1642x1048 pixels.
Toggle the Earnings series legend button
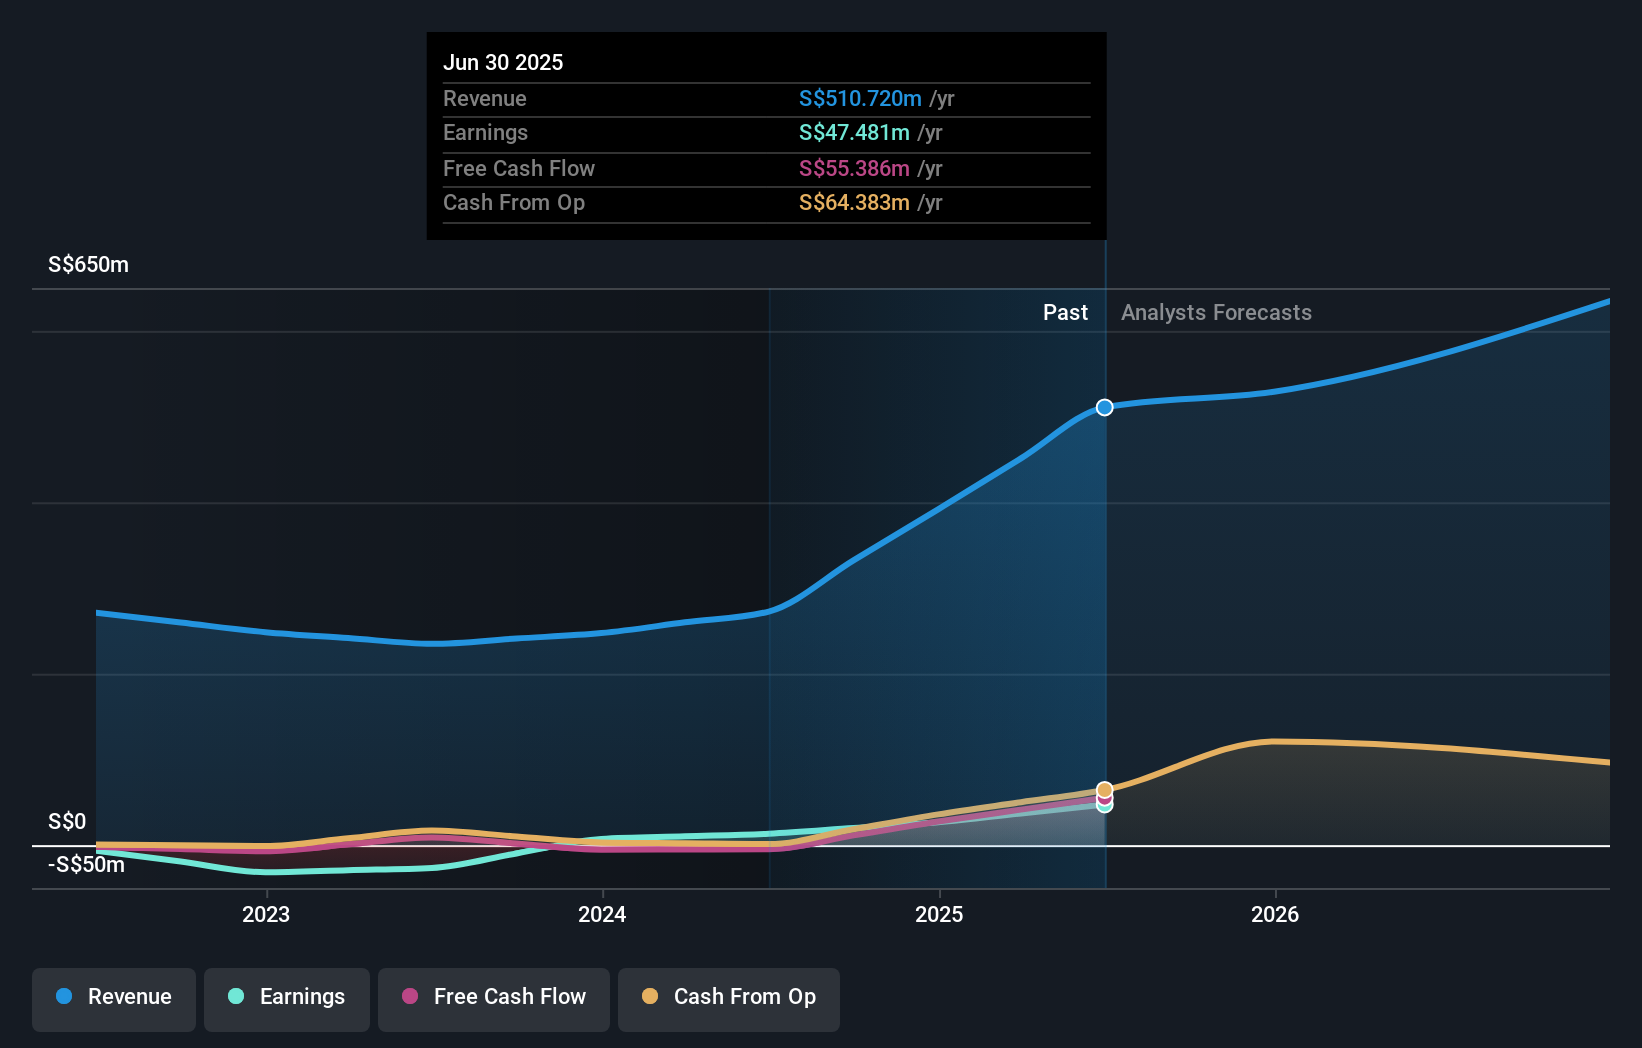click(x=287, y=999)
